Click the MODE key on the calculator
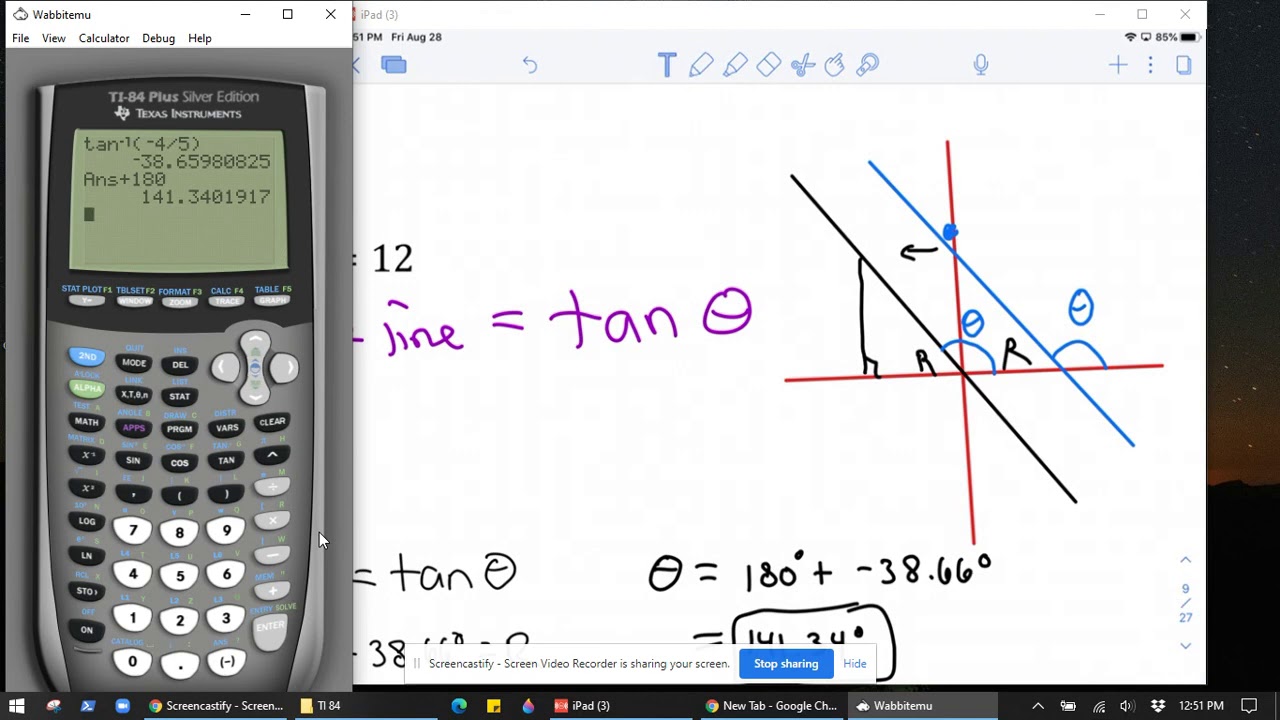The image size is (1280, 720). click(133, 363)
